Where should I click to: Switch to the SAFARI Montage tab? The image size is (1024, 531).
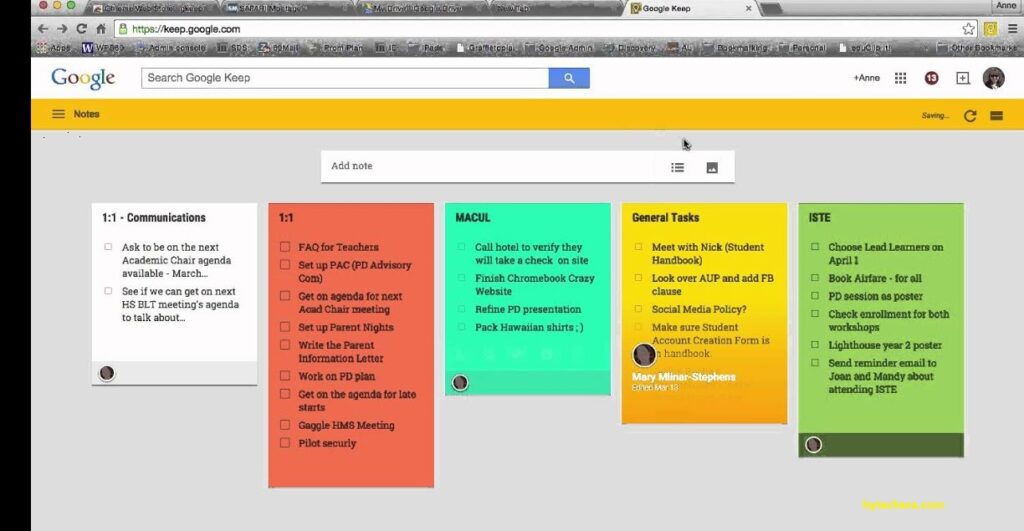pos(287,8)
